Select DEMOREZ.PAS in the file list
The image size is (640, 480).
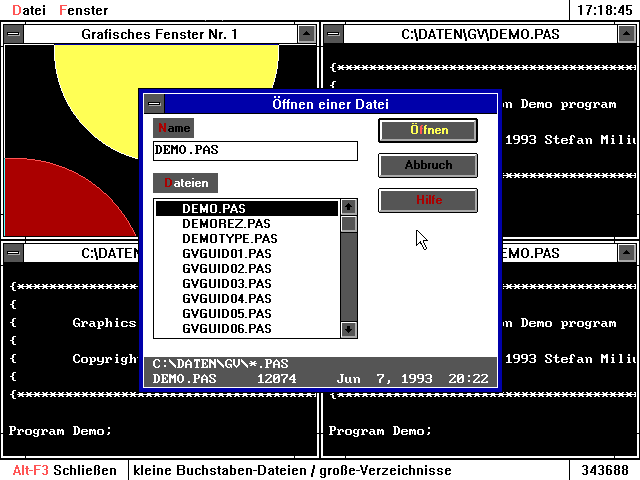226,224
